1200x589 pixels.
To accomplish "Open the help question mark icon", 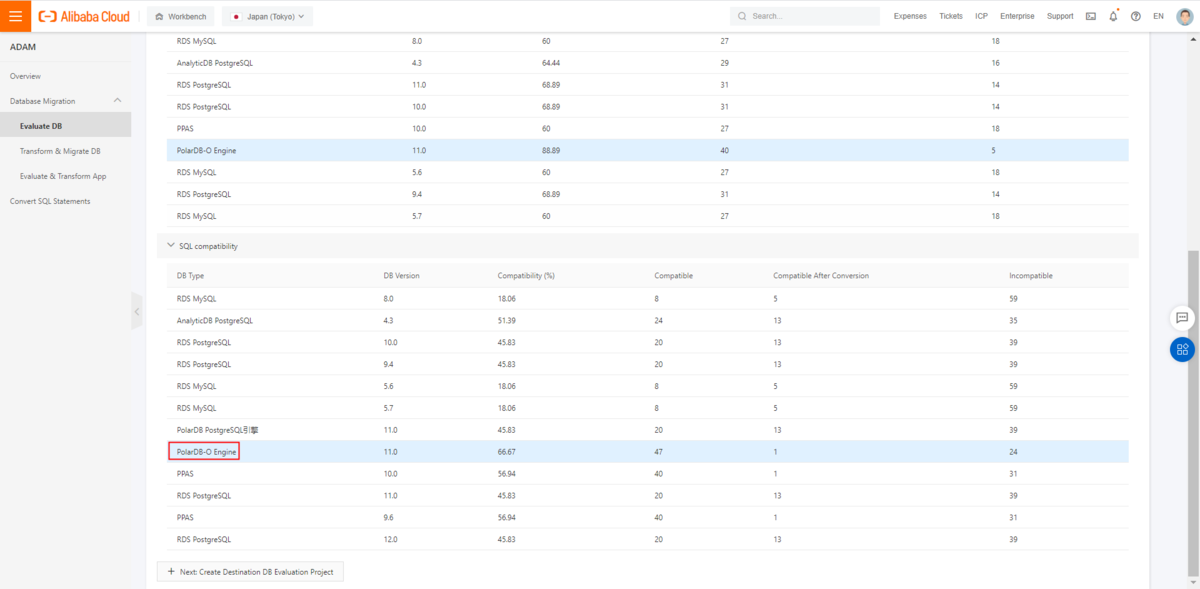I will coord(1135,16).
